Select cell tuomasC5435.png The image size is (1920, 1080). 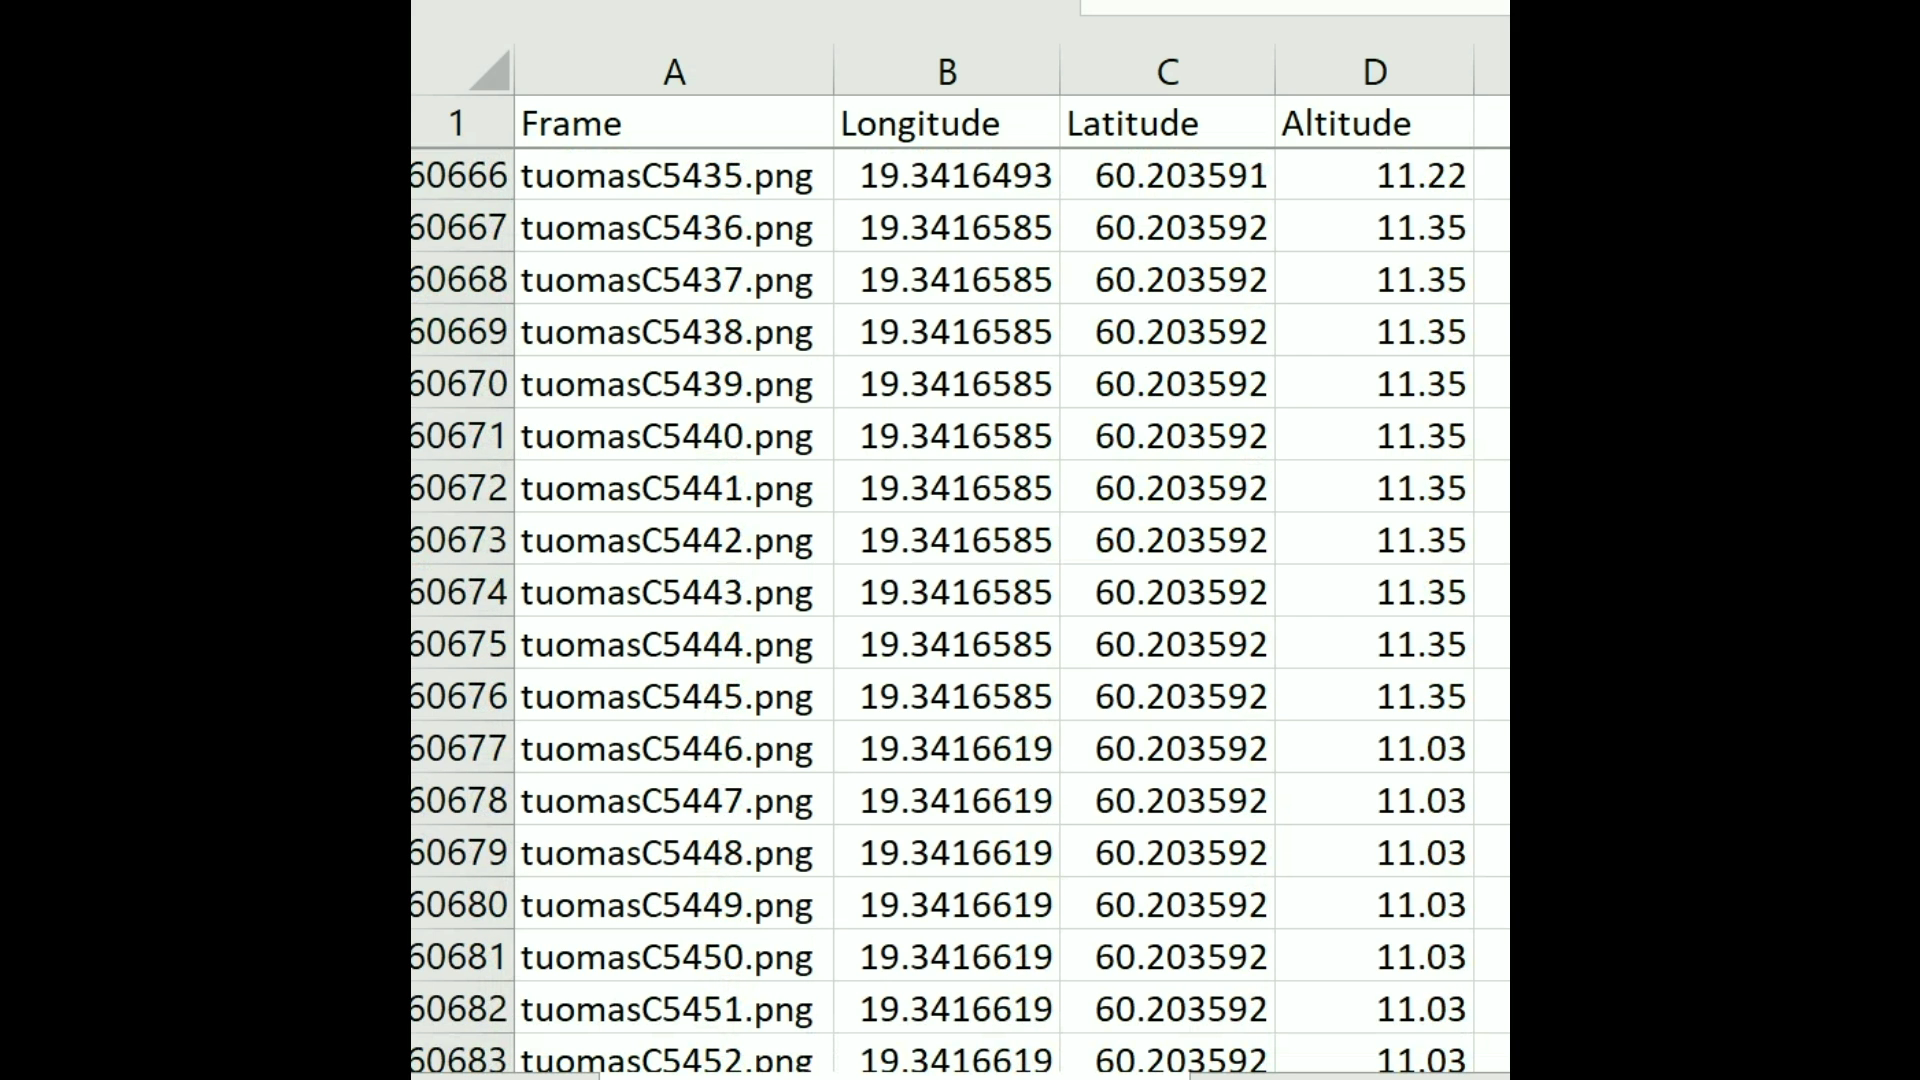tap(674, 175)
